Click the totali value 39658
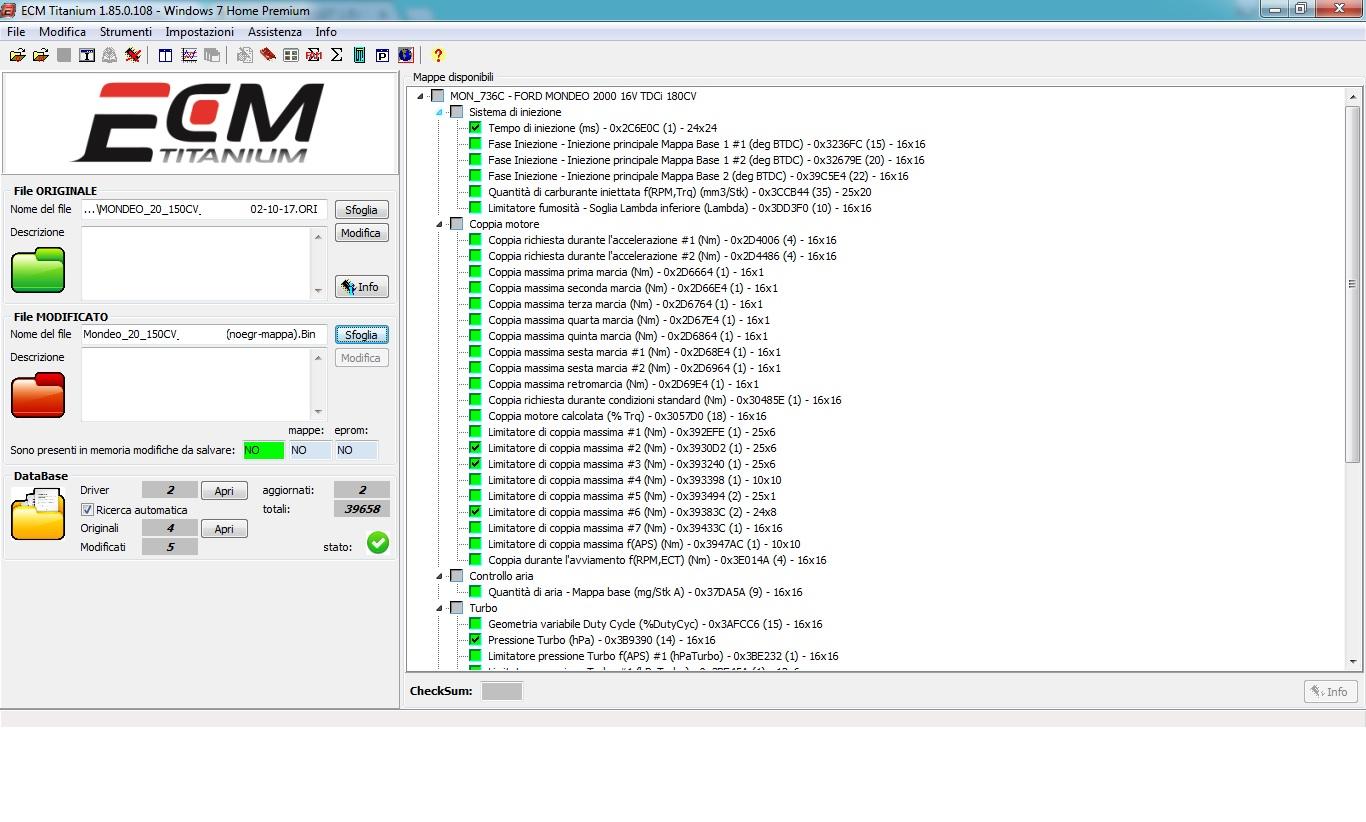 (x=362, y=509)
